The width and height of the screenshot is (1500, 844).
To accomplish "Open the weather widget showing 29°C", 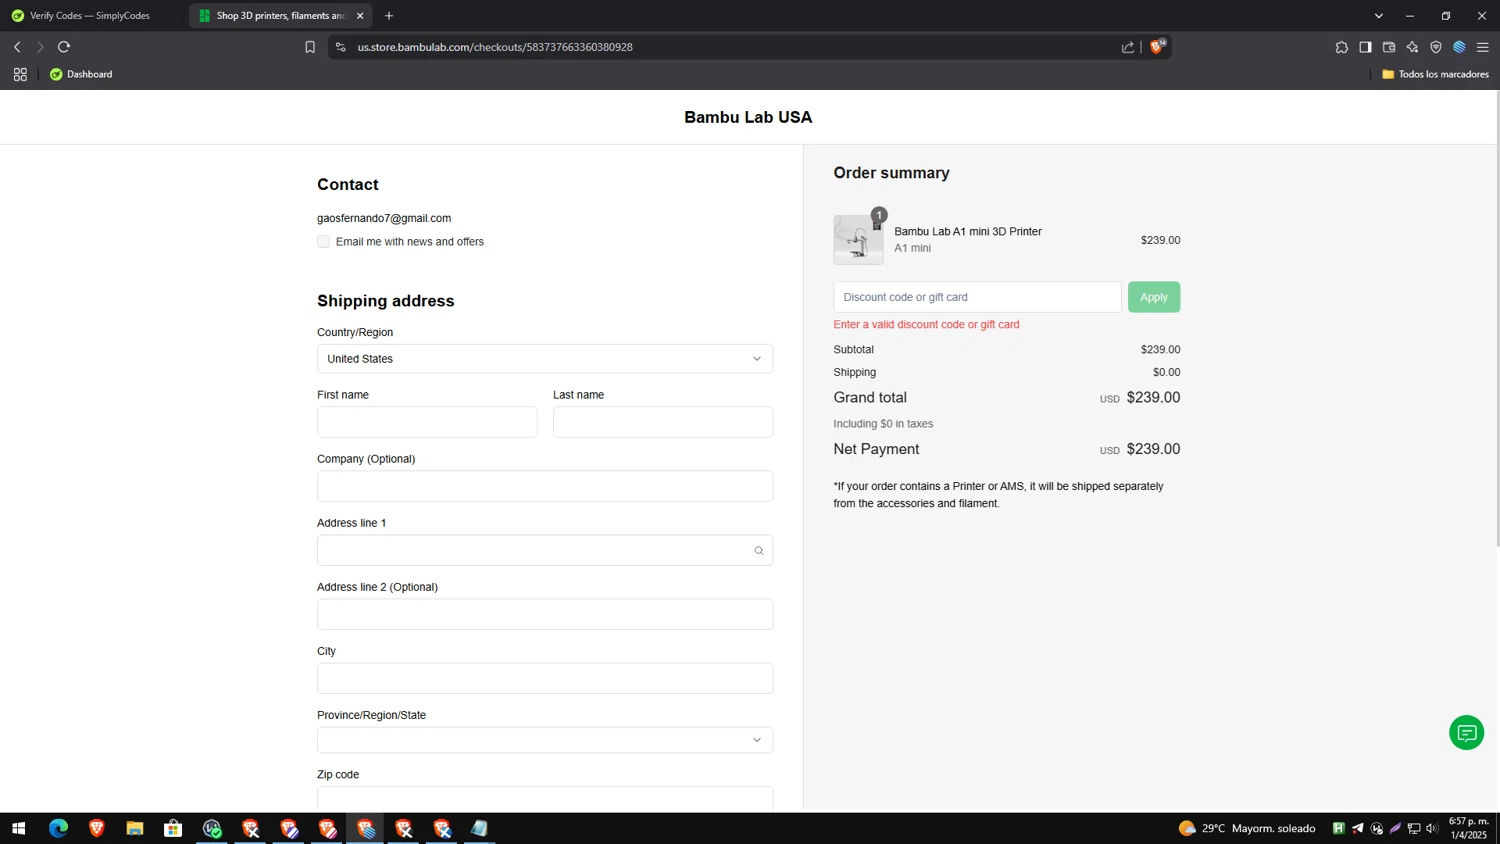I will pyautogui.click(x=1247, y=828).
